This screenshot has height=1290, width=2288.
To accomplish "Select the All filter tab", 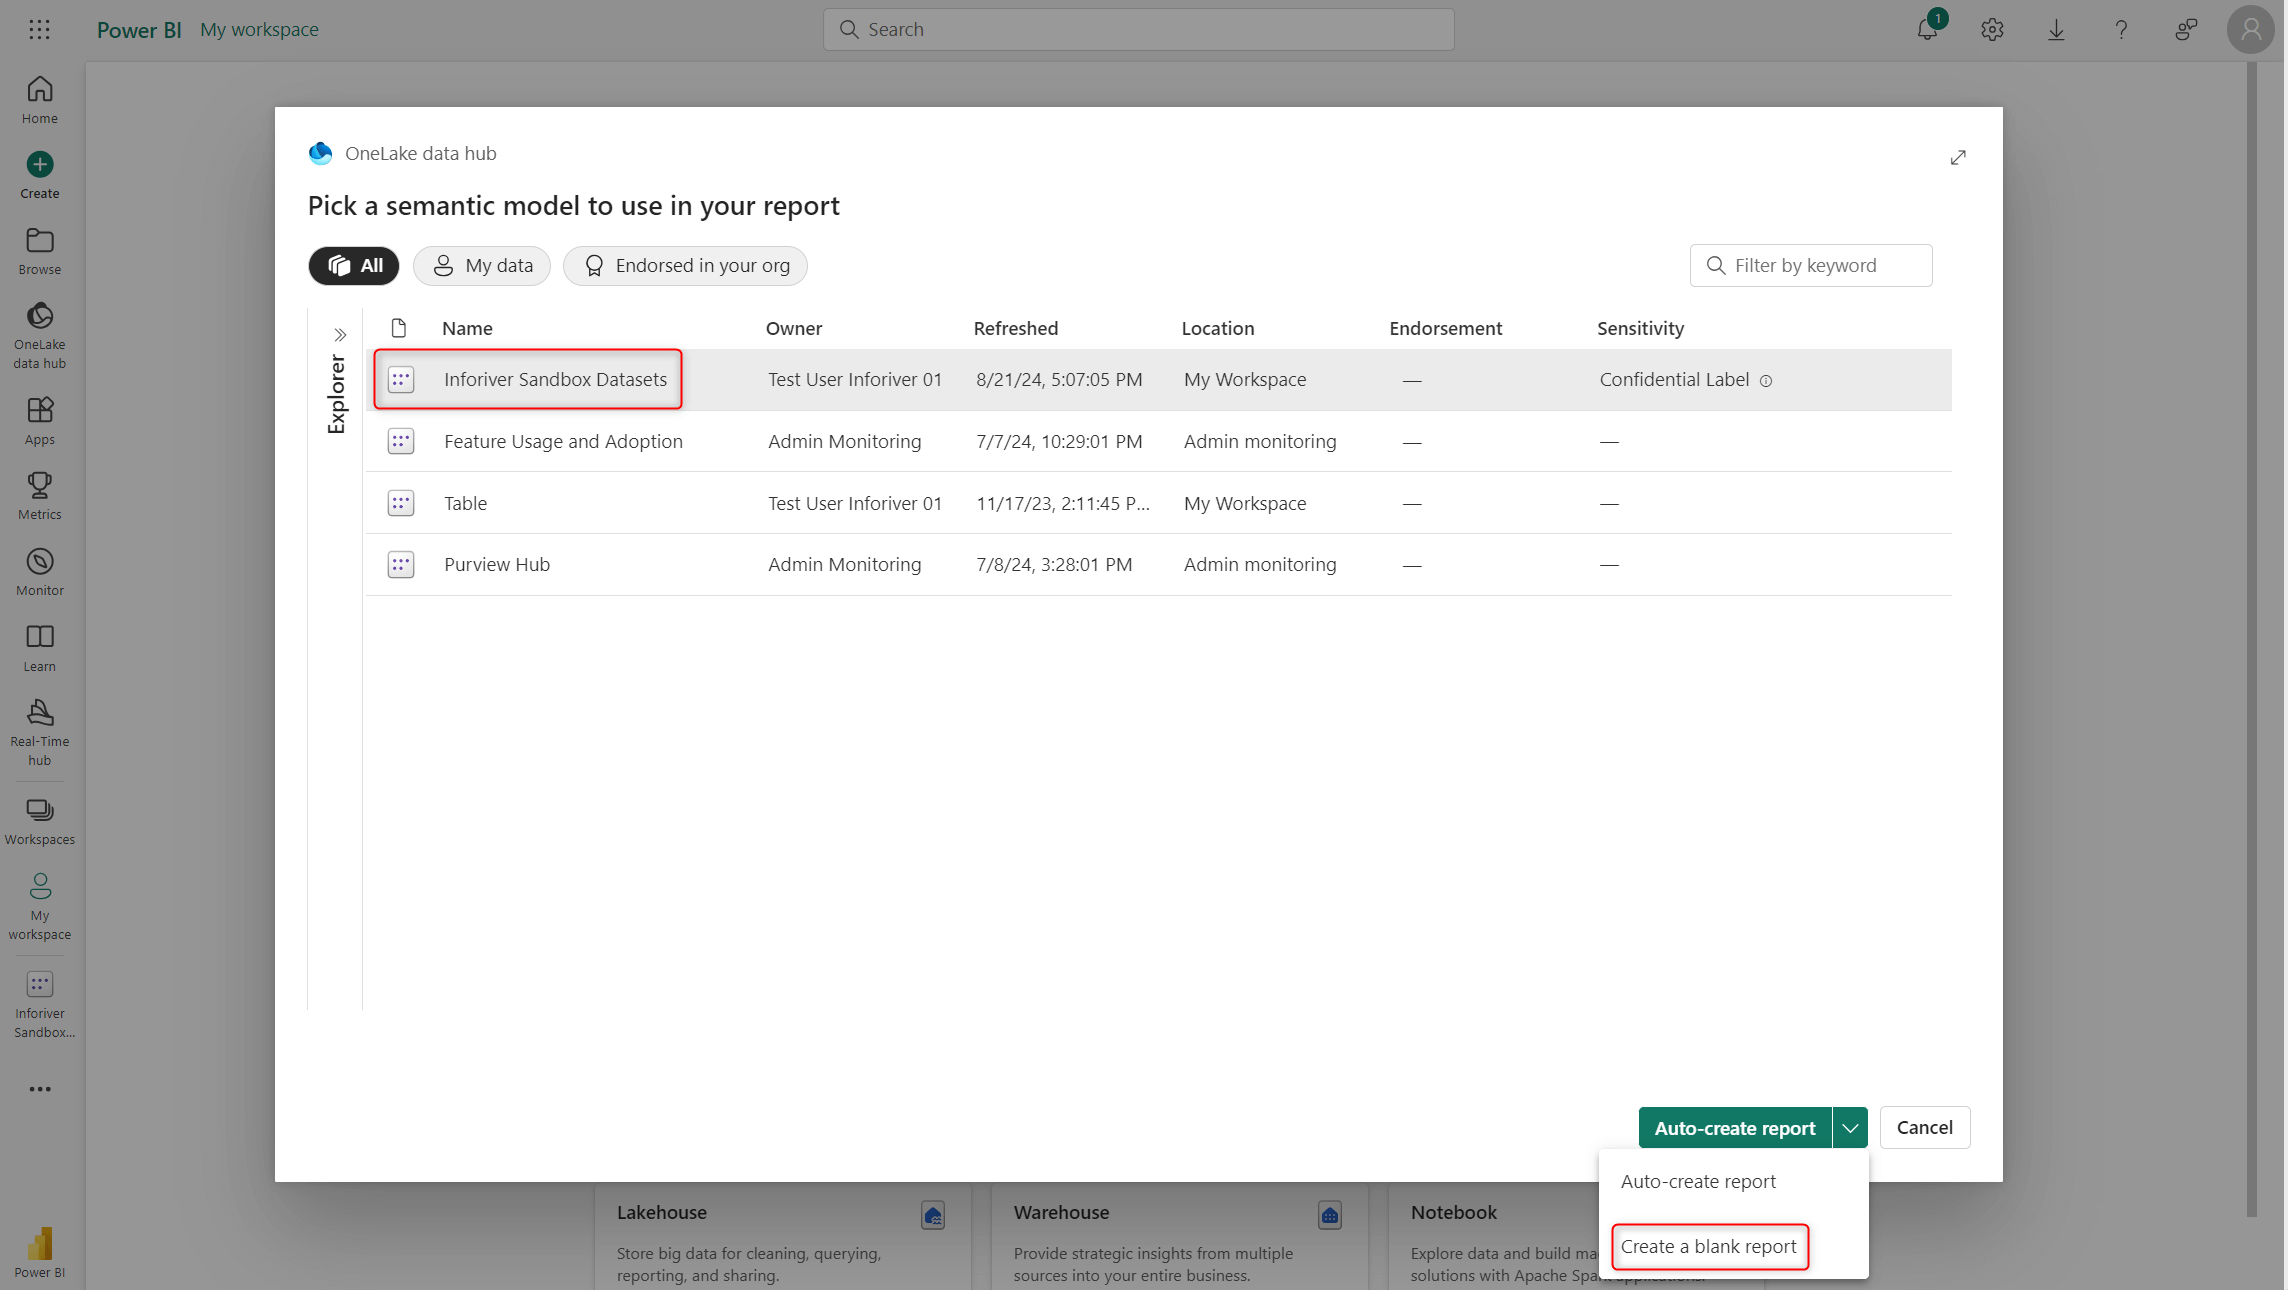I will pyautogui.click(x=354, y=266).
